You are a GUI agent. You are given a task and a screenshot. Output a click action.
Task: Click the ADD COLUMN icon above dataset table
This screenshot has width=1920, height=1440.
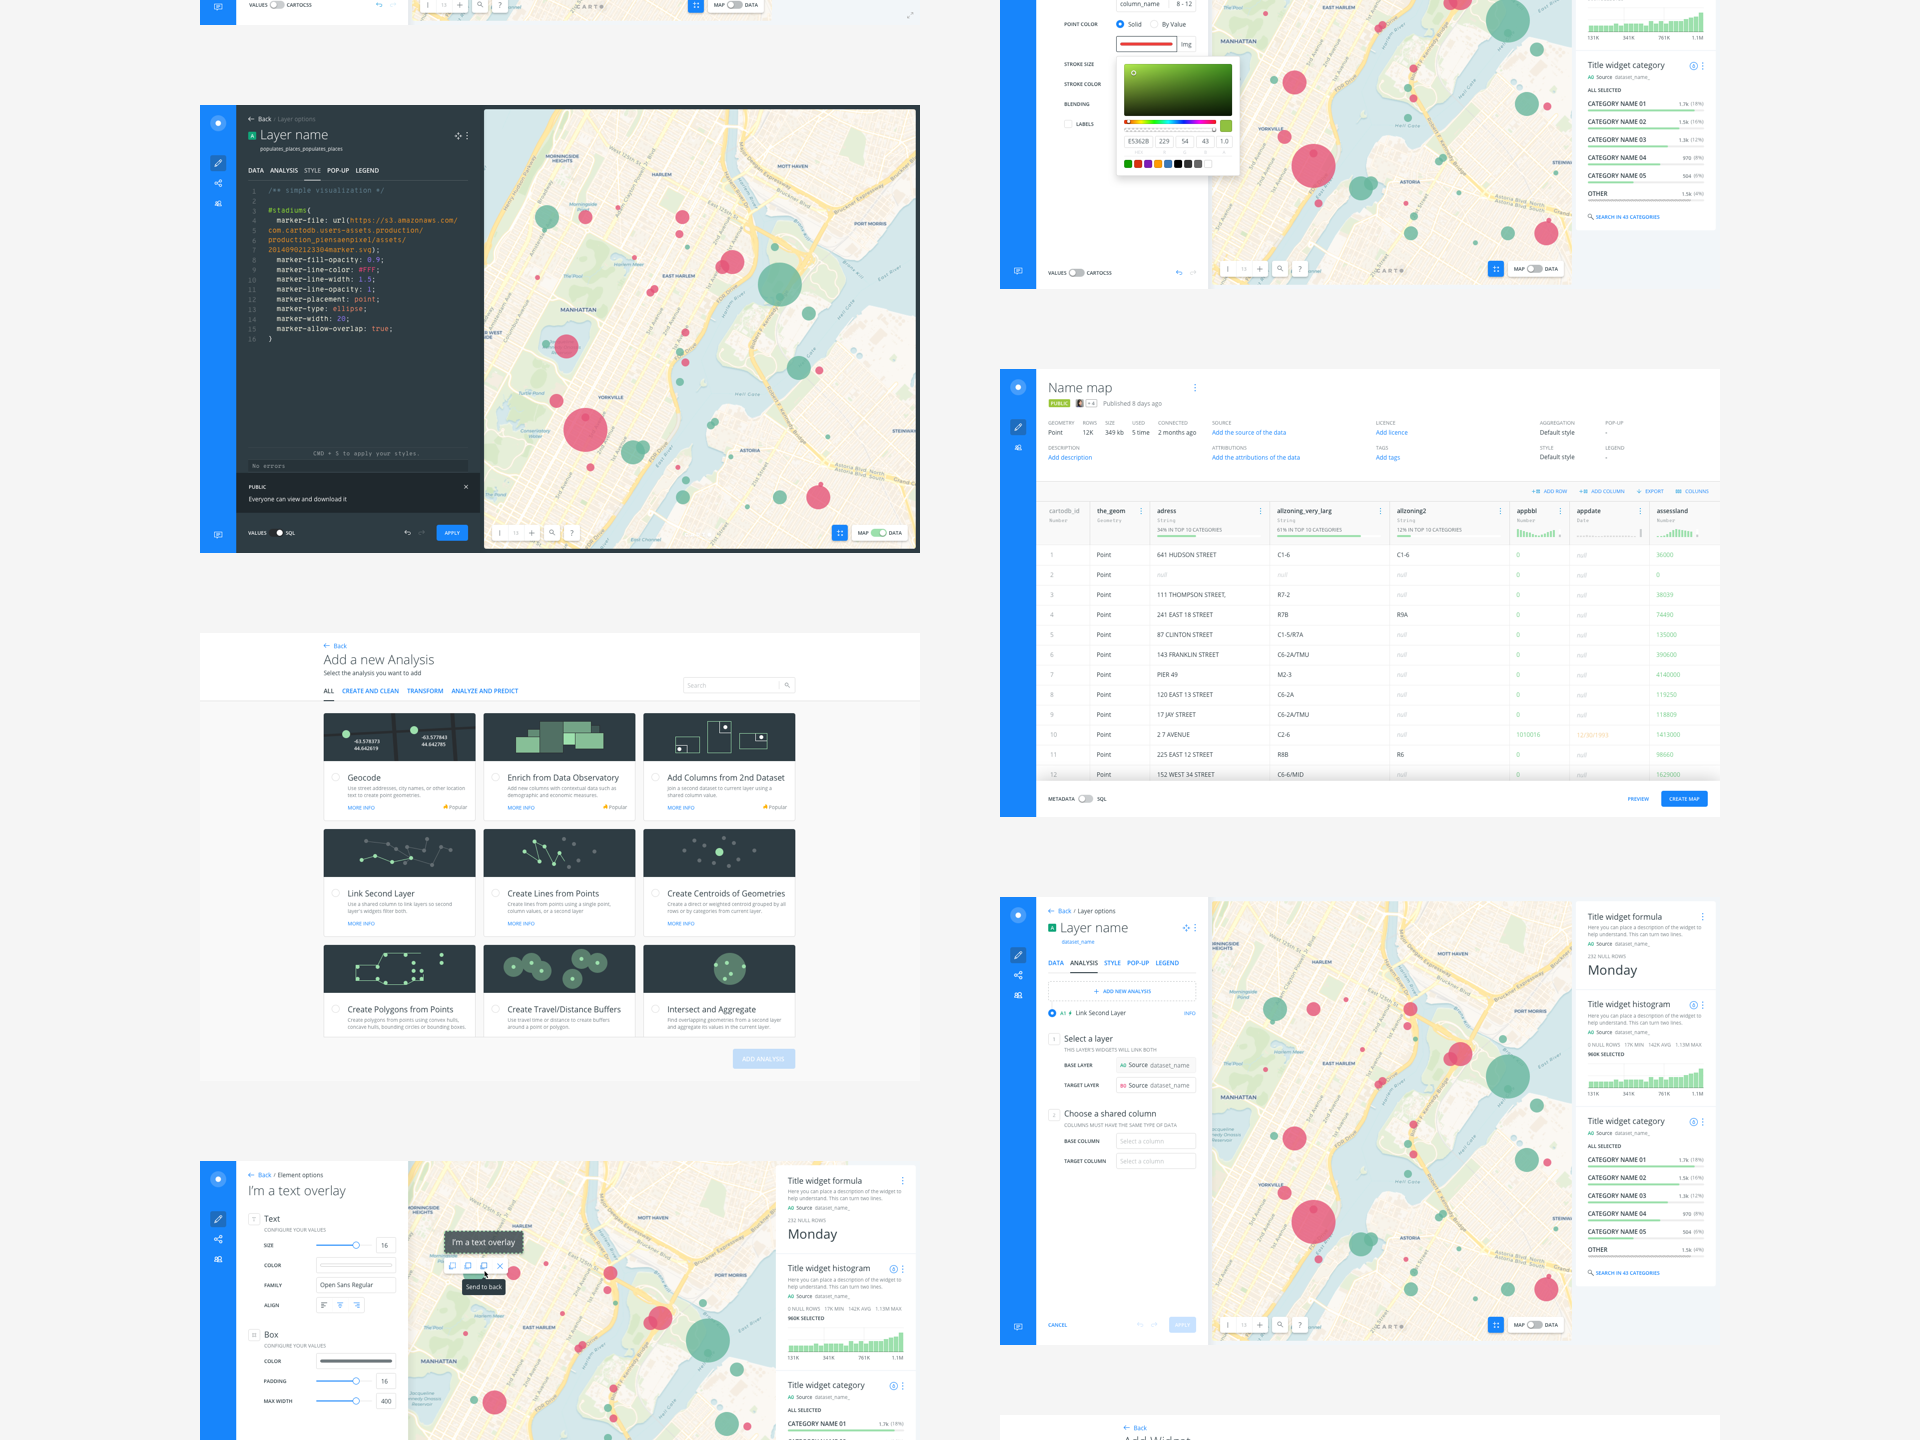[x=1583, y=491]
